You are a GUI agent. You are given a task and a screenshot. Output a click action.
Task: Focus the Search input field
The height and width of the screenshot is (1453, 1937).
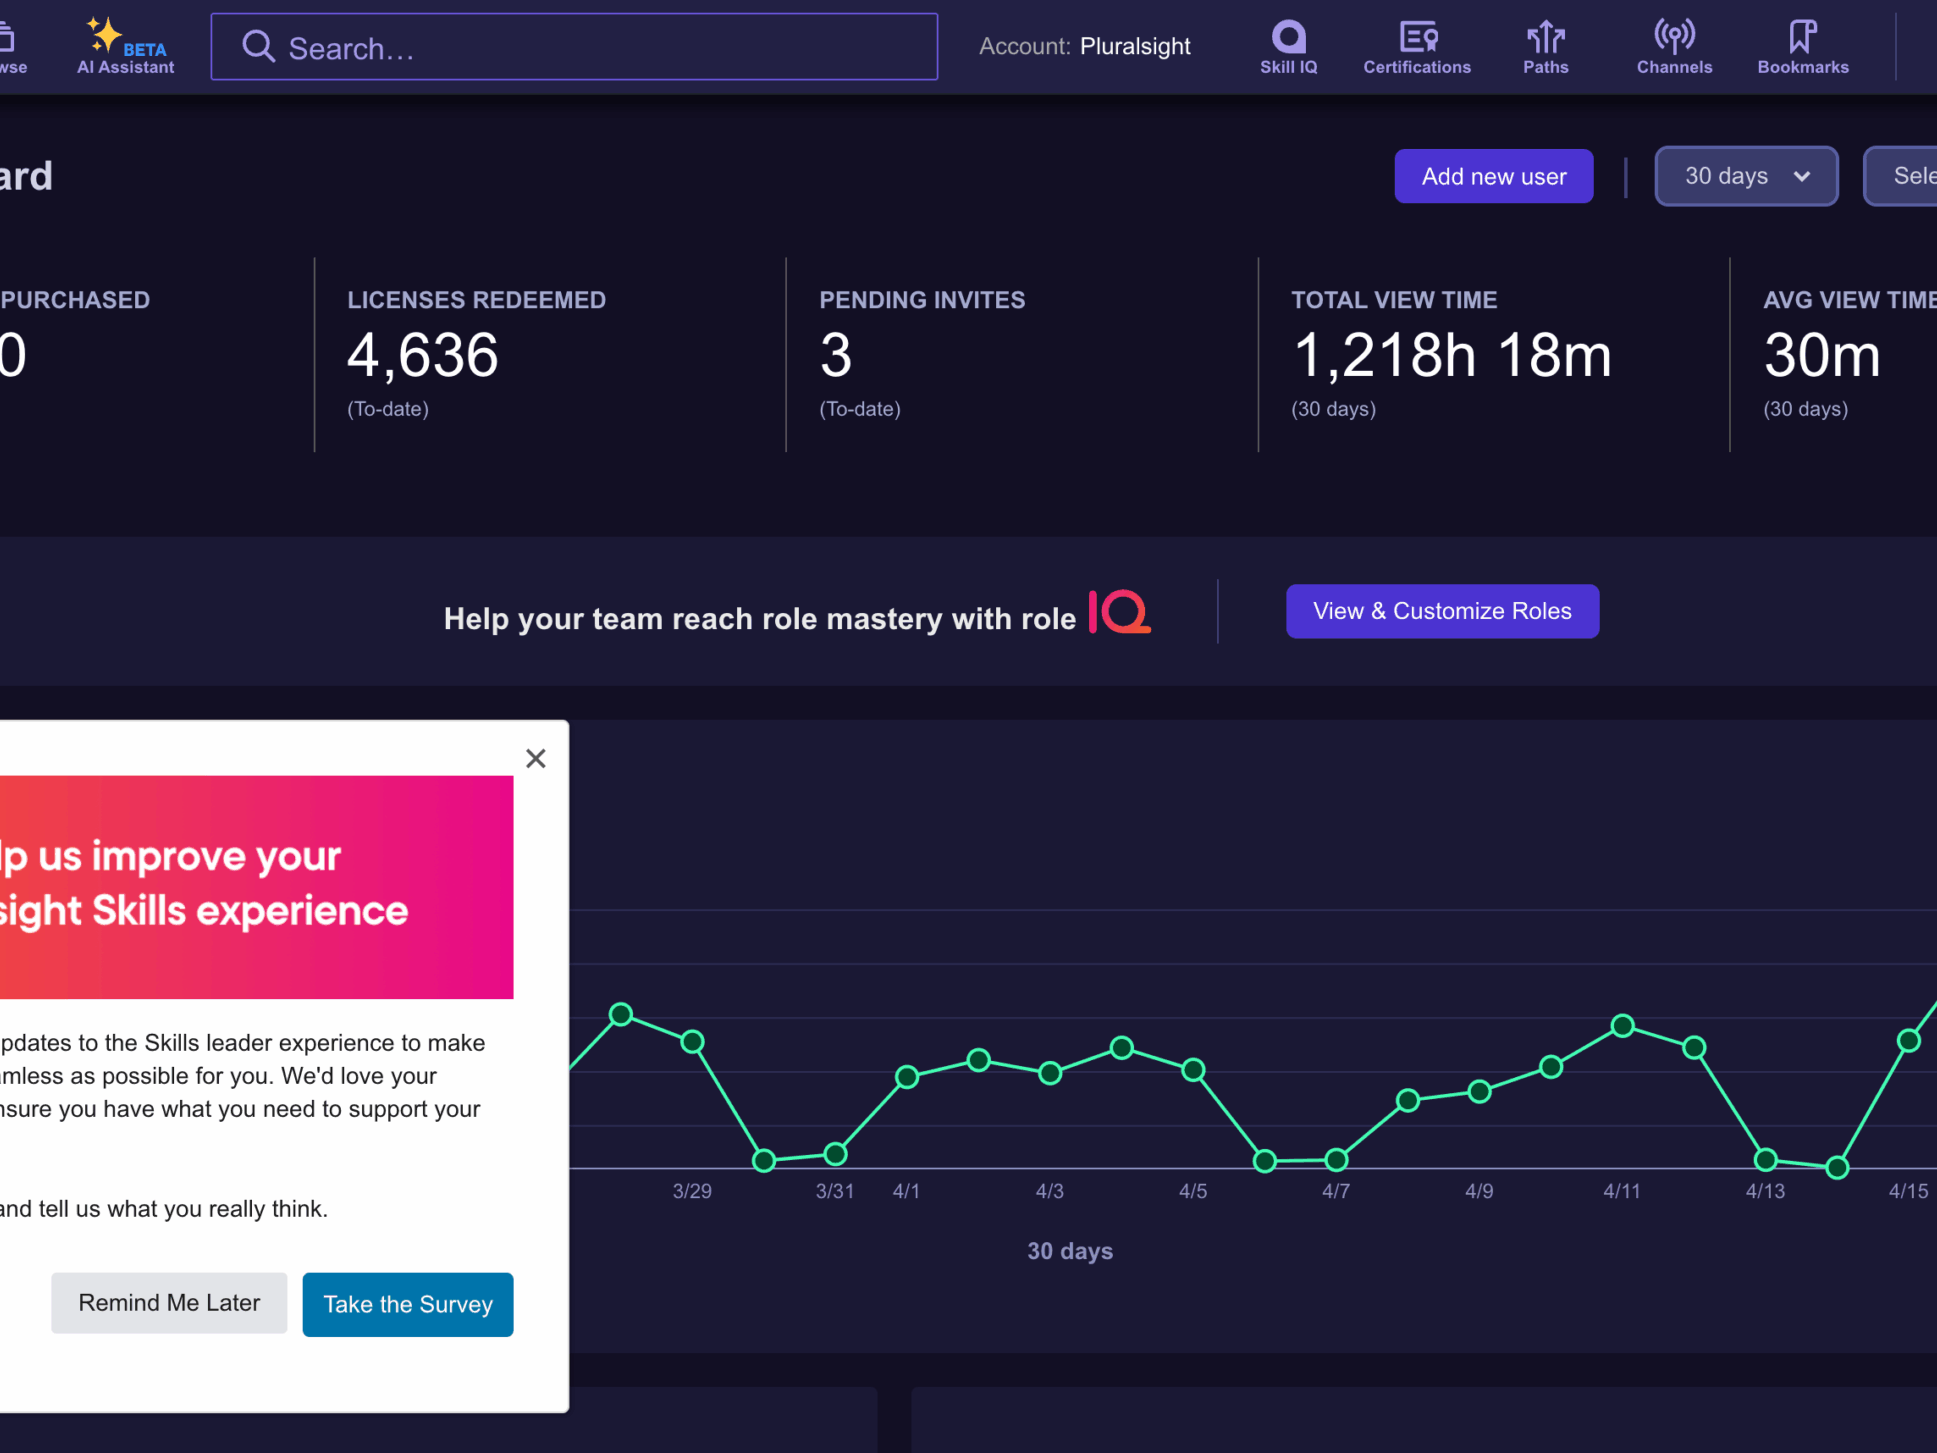tap(600, 47)
